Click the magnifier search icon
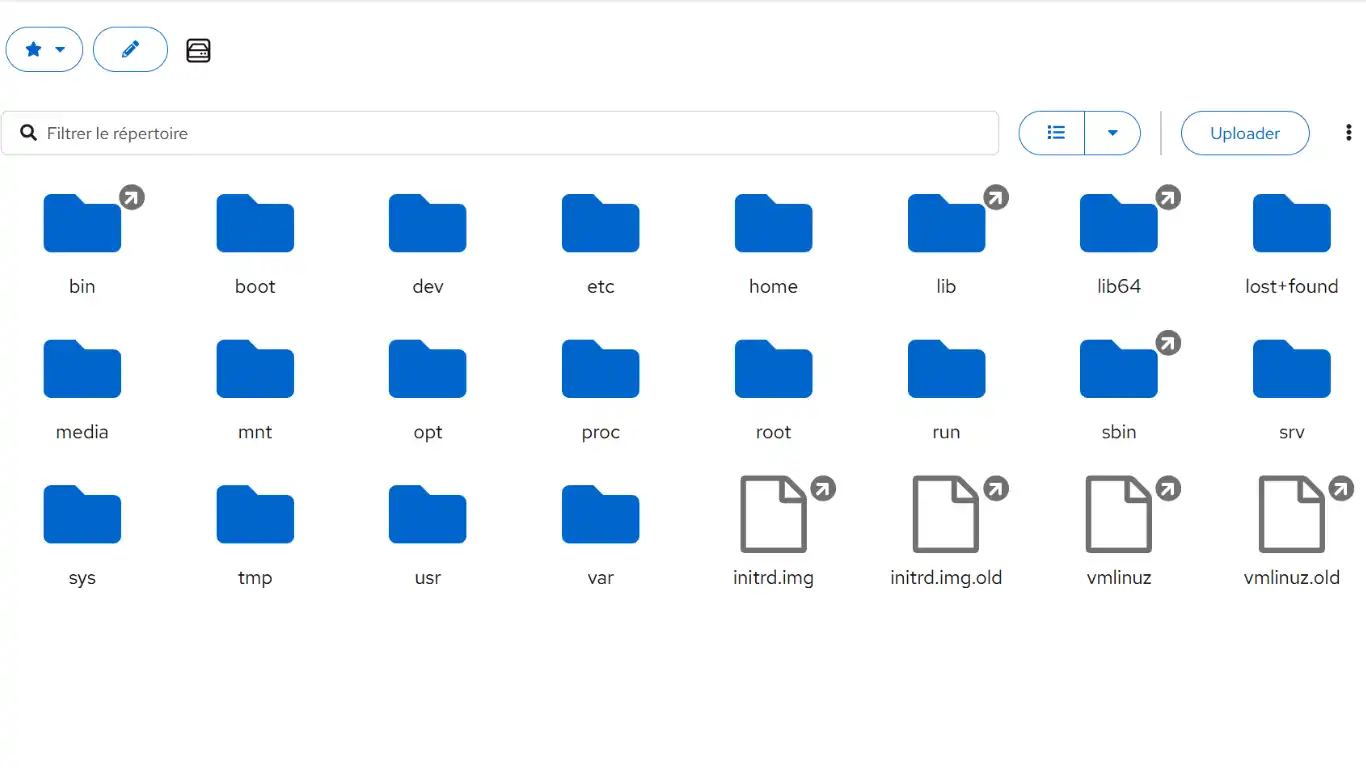Viewport: 1366px width, 768px height. click(29, 133)
